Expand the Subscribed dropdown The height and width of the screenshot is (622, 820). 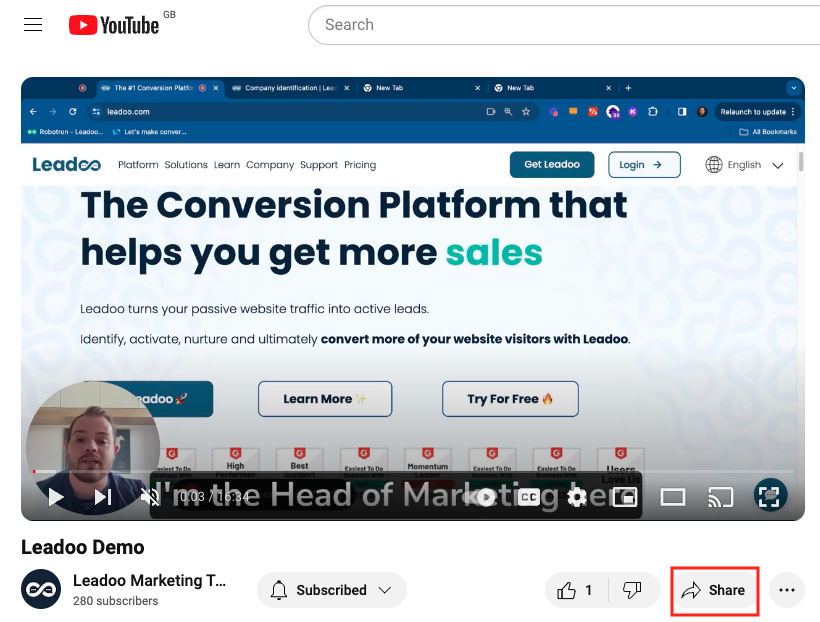331,590
